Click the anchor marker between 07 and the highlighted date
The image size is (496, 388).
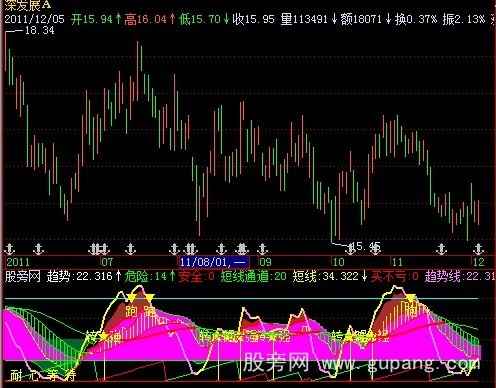[x=130, y=249]
